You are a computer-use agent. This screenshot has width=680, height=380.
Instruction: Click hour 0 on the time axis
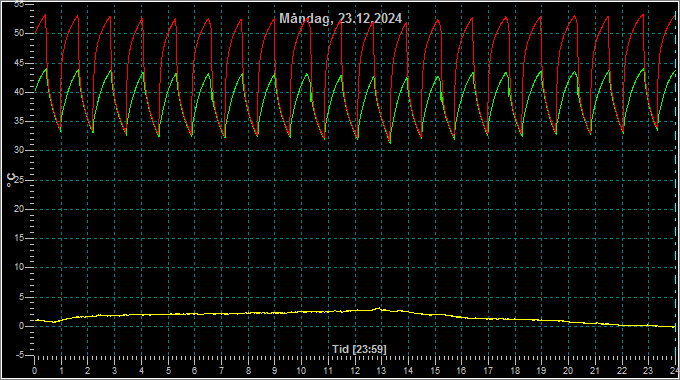tap(35, 371)
